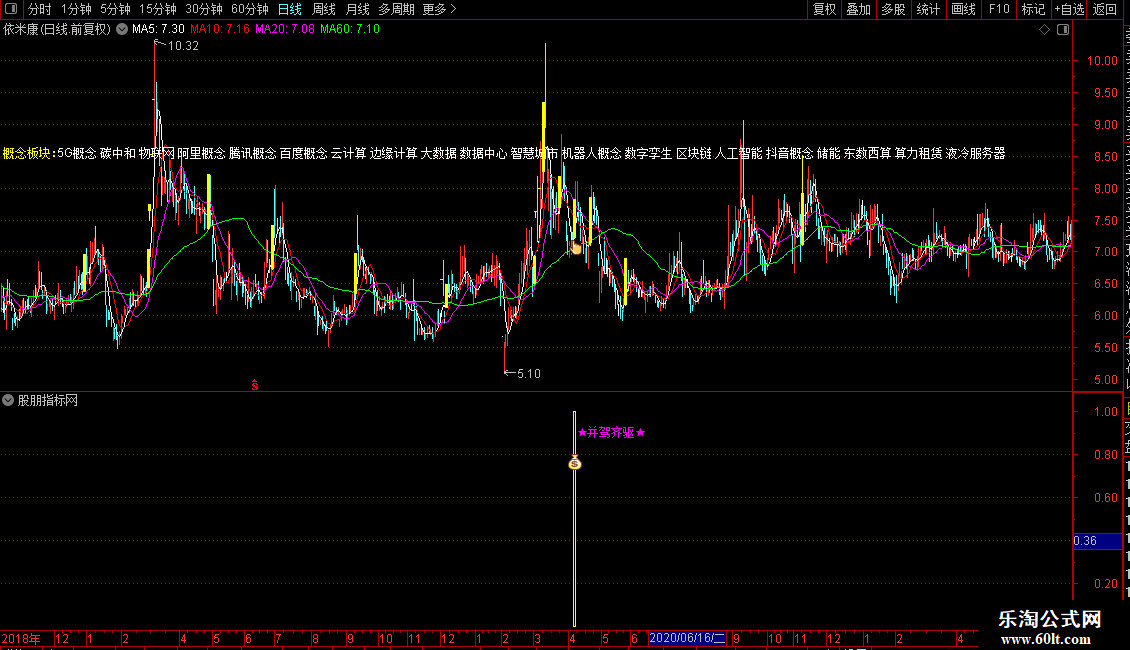The image size is (1130, 650).
Task: Click the 5.10 low price marker
Action: [x=528, y=373]
